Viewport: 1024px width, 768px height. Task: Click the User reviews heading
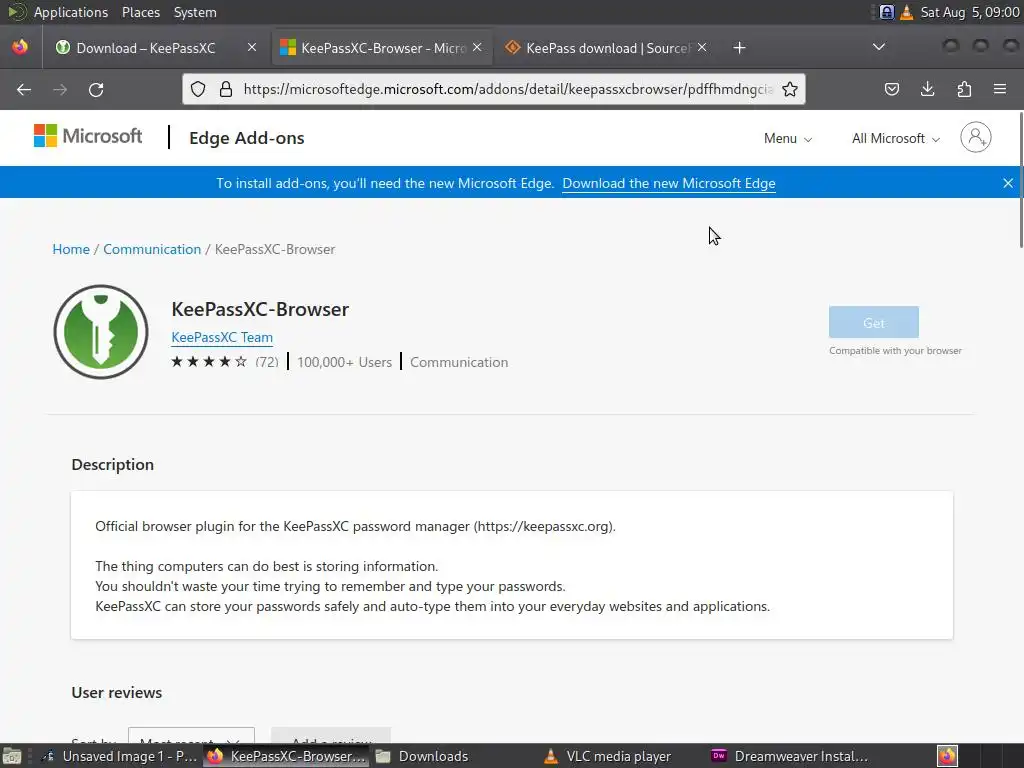tap(117, 692)
